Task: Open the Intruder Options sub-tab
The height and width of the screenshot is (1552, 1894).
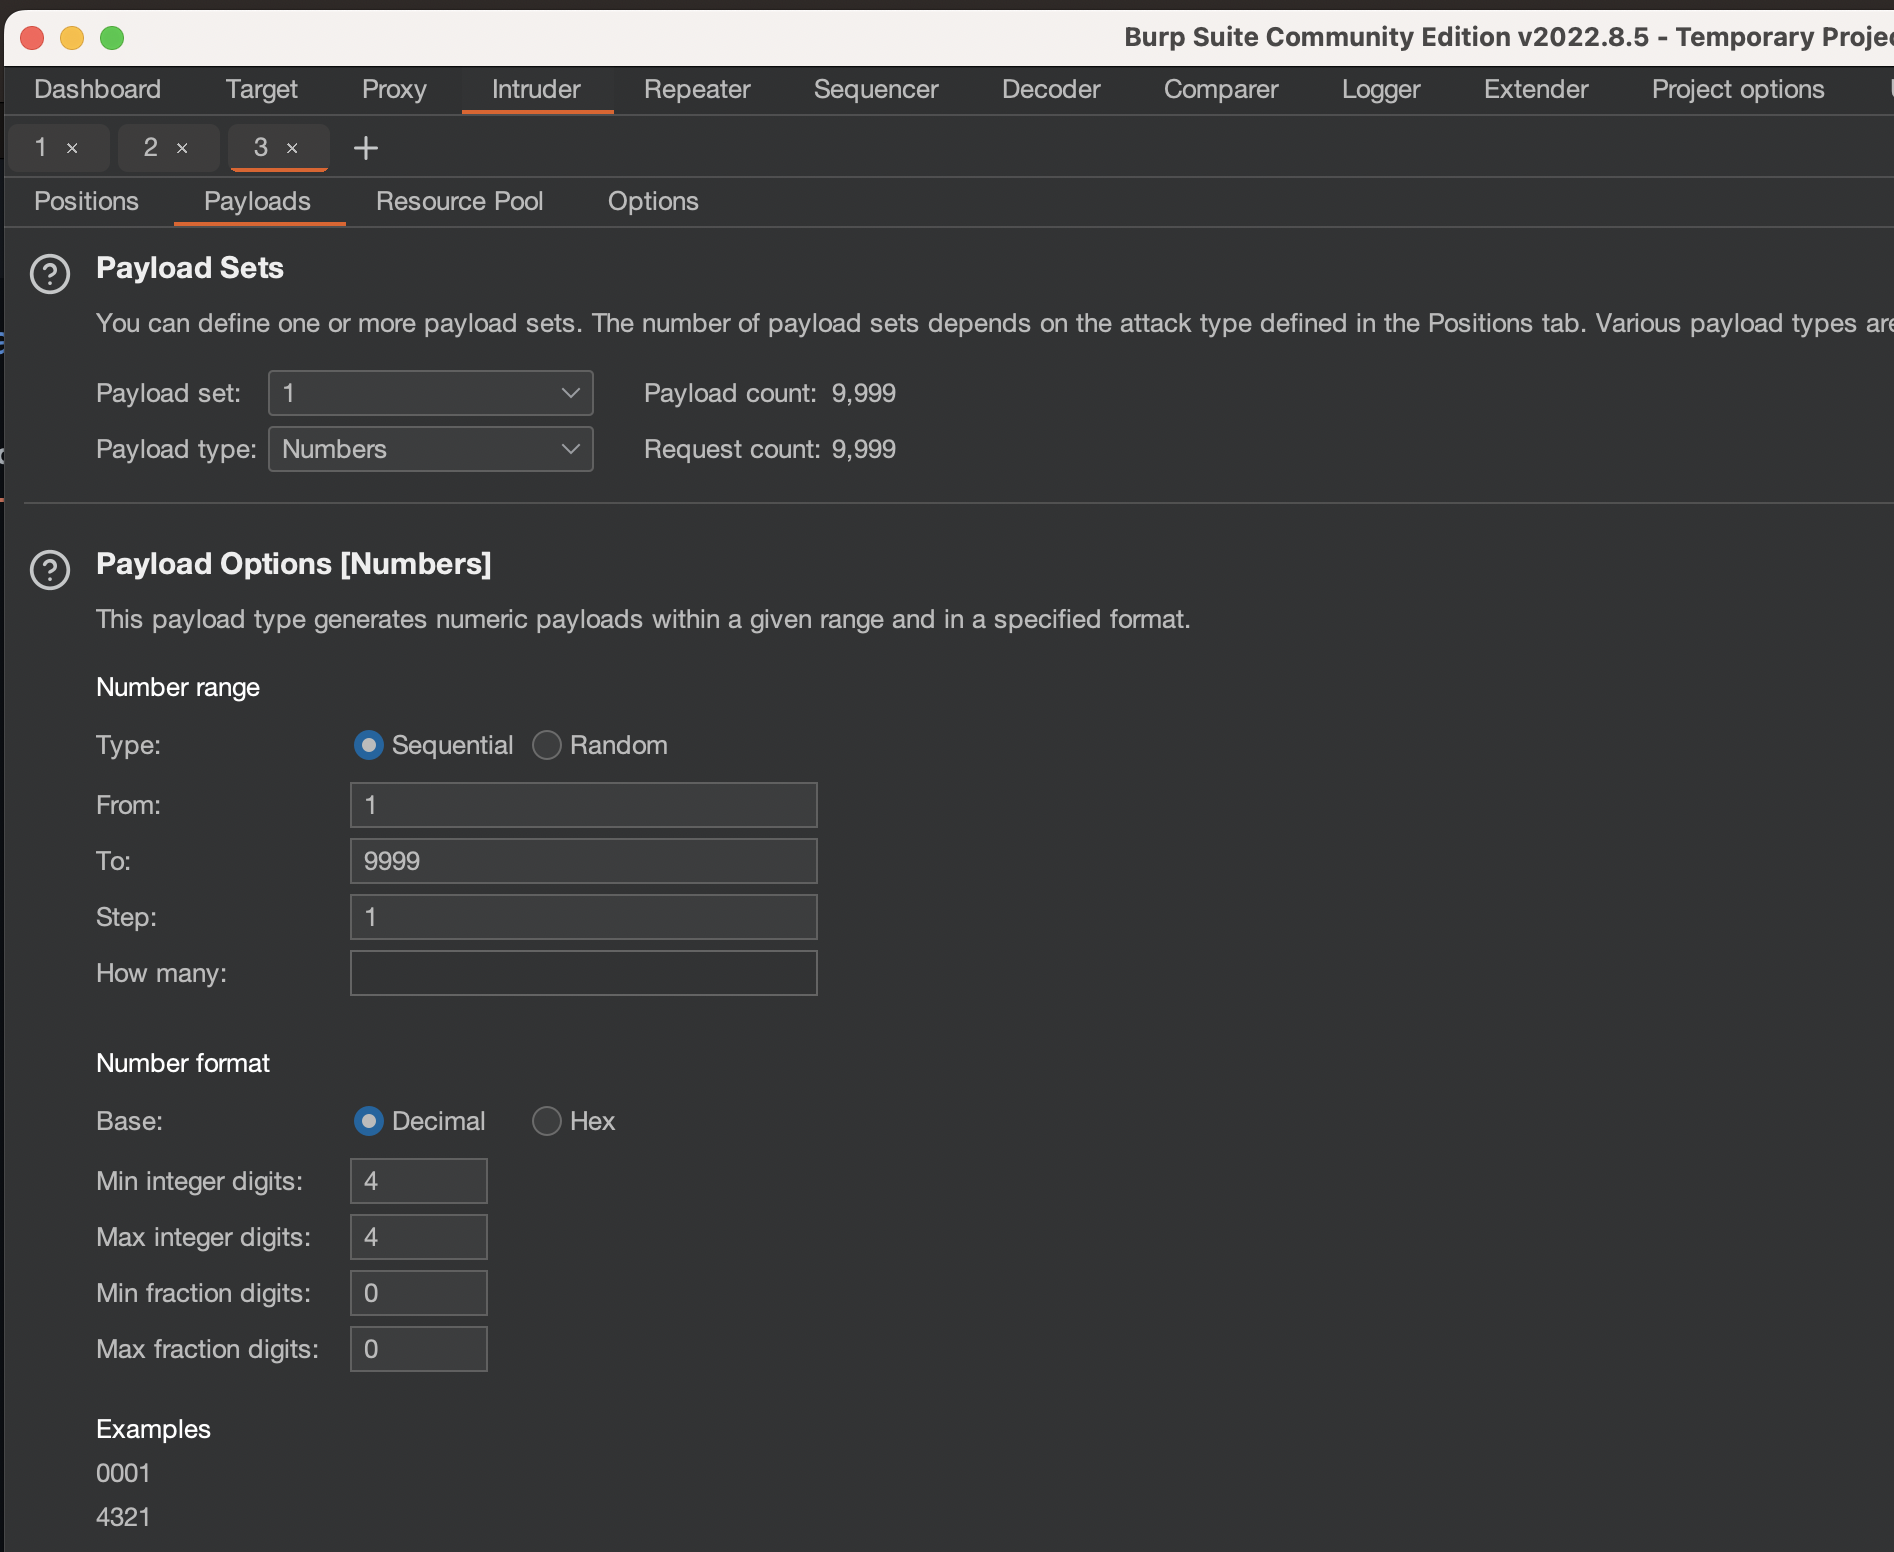Action: (x=653, y=202)
